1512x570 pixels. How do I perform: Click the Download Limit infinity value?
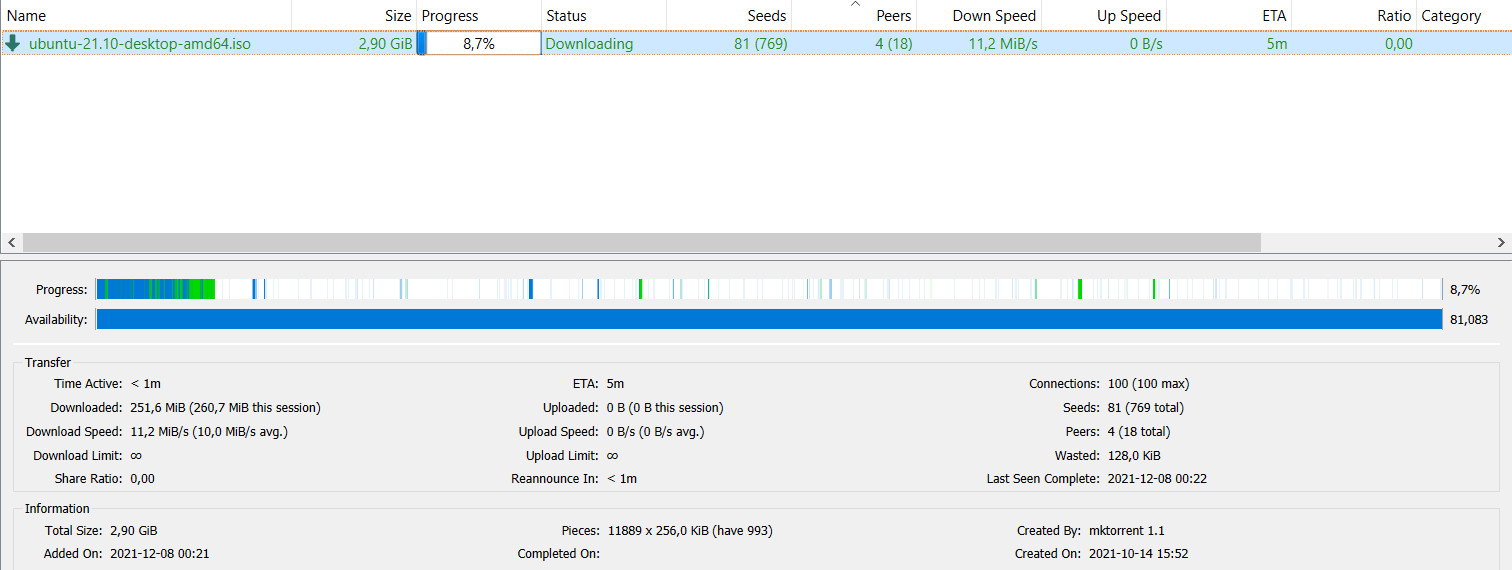(136, 455)
